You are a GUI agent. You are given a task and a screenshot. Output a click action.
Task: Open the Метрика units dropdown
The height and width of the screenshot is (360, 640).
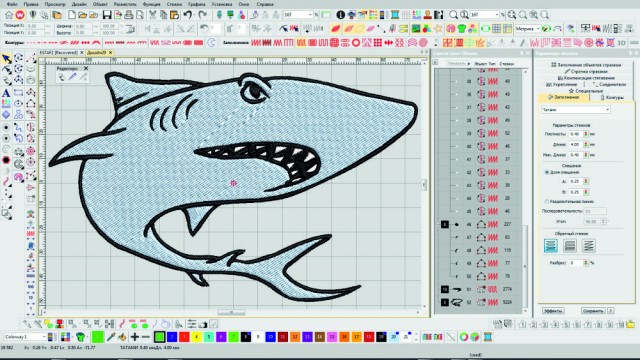[539, 29]
